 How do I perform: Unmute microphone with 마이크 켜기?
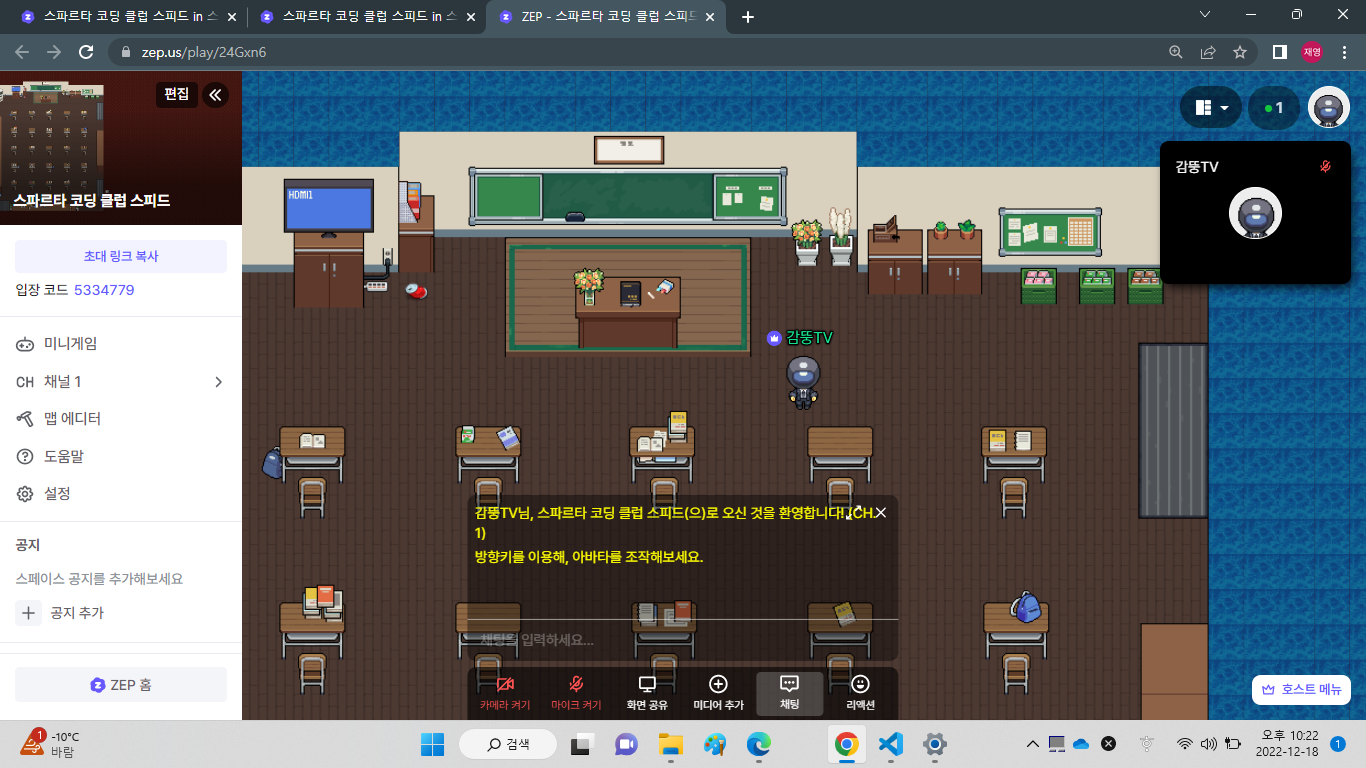pos(576,693)
